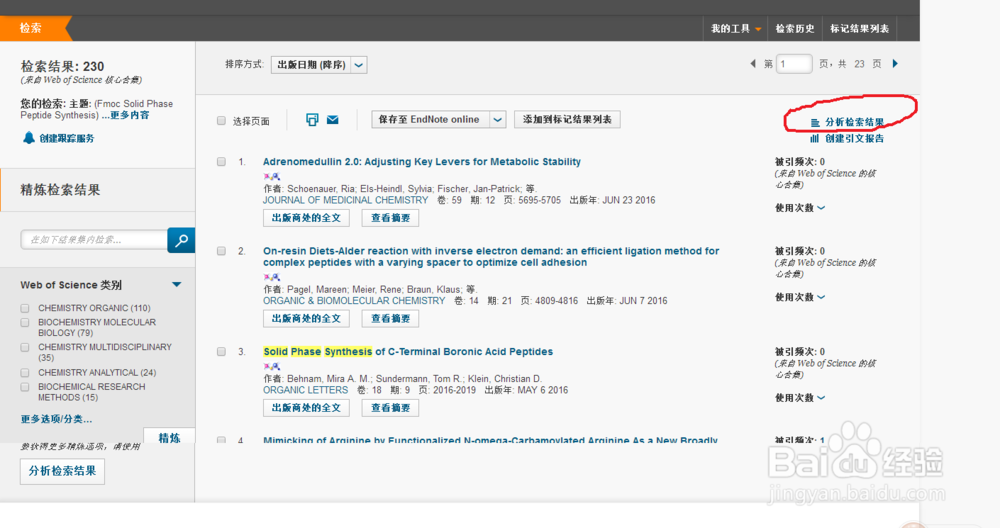
Task: Toggle the select page checkbox
Action: click(x=221, y=121)
